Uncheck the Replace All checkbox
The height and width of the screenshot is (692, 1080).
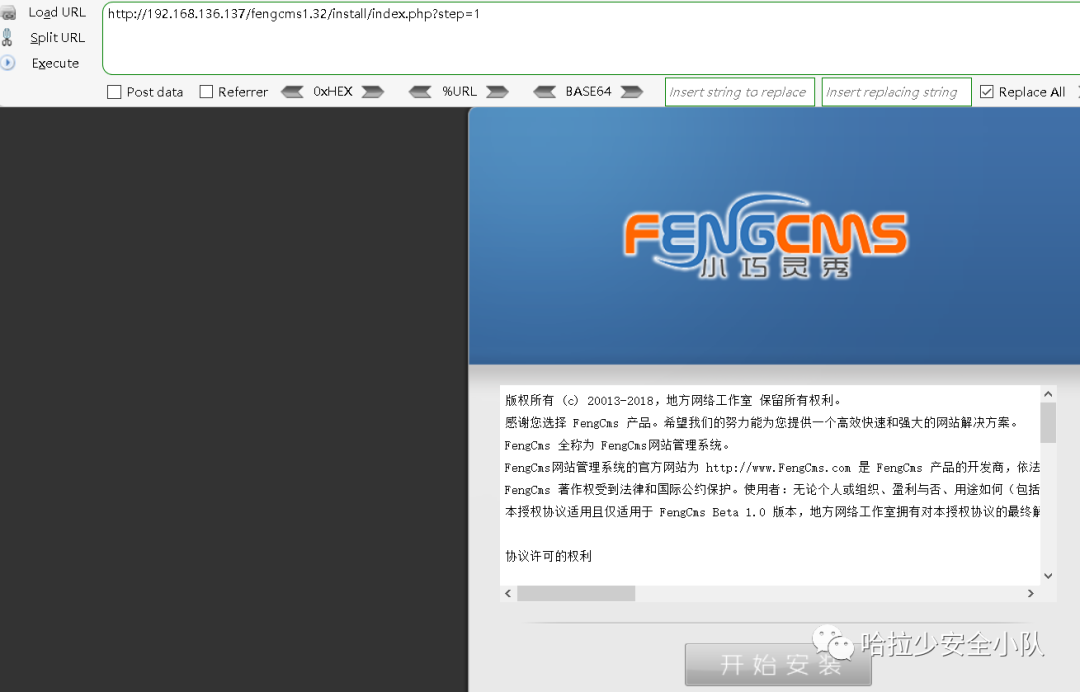986,92
